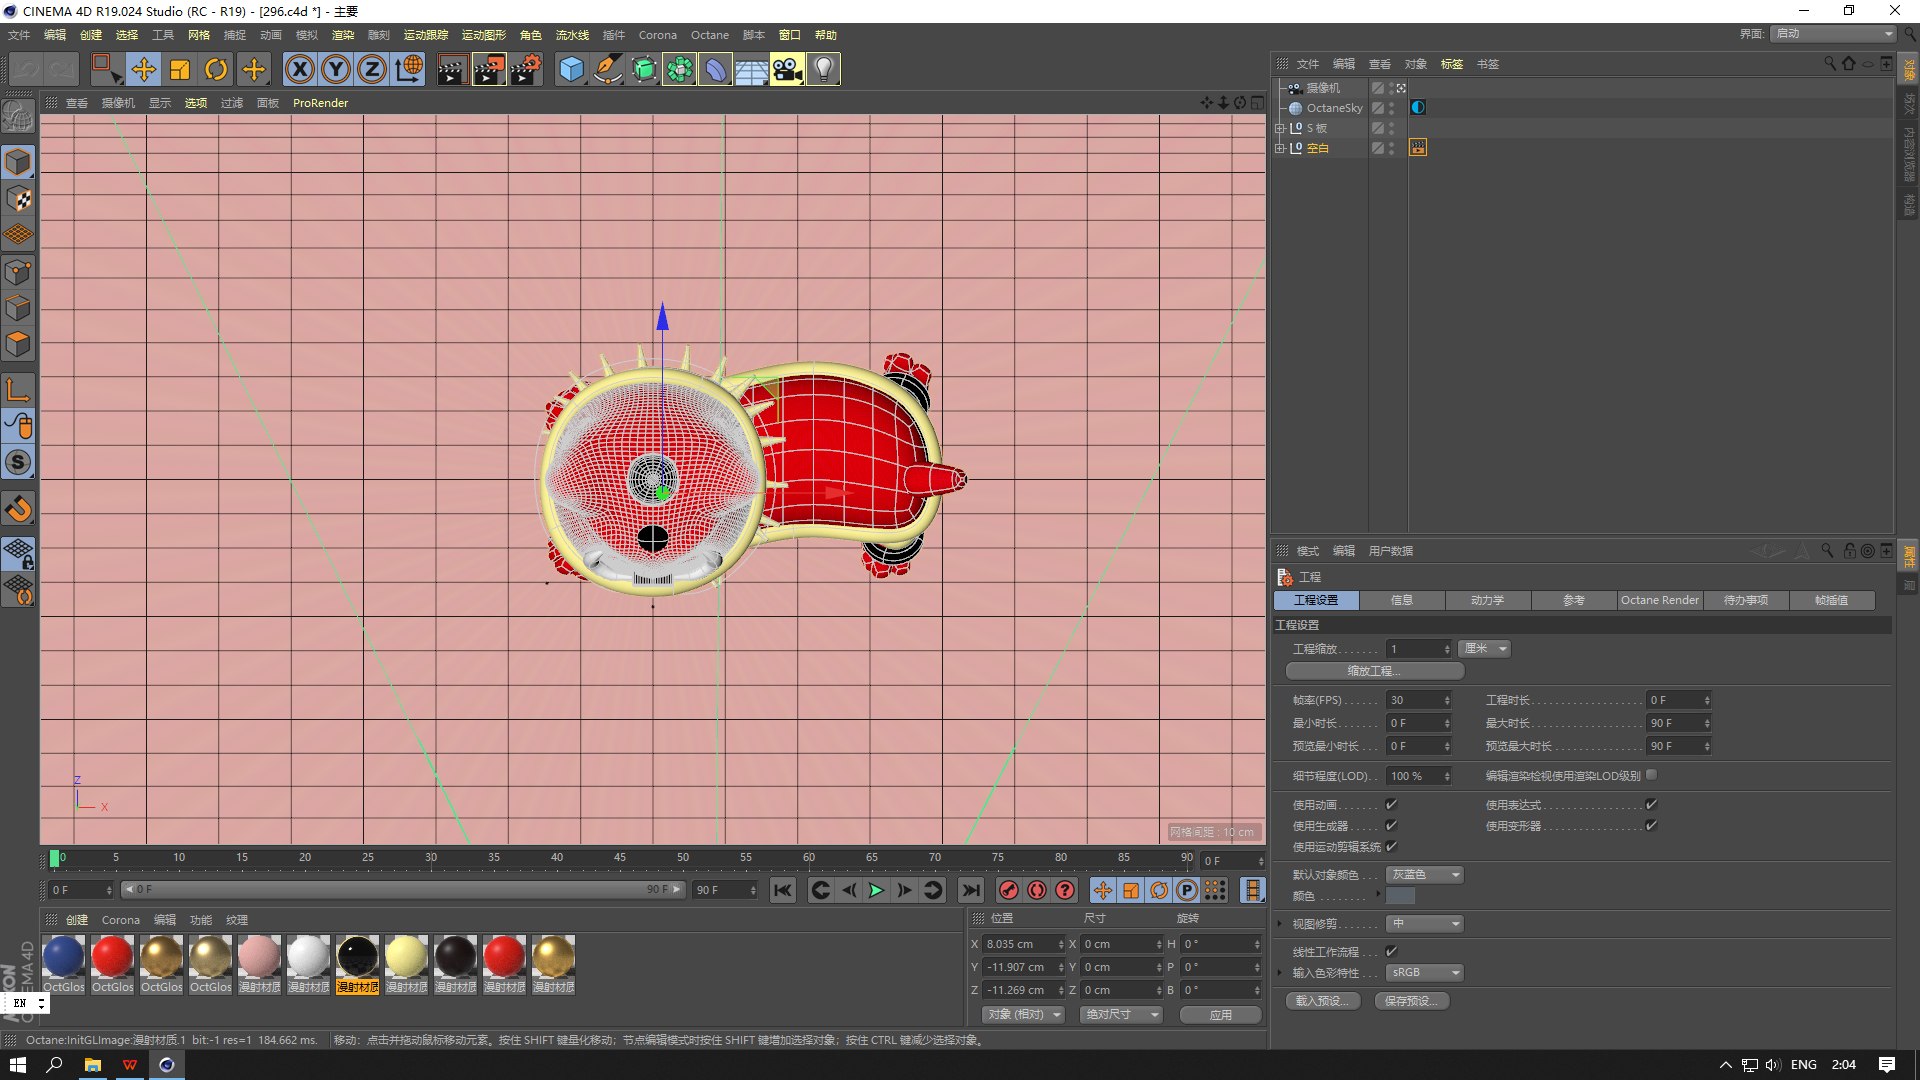
Task: Open the 界面 layout dropdown showing 启动
Action: click(1834, 34)
